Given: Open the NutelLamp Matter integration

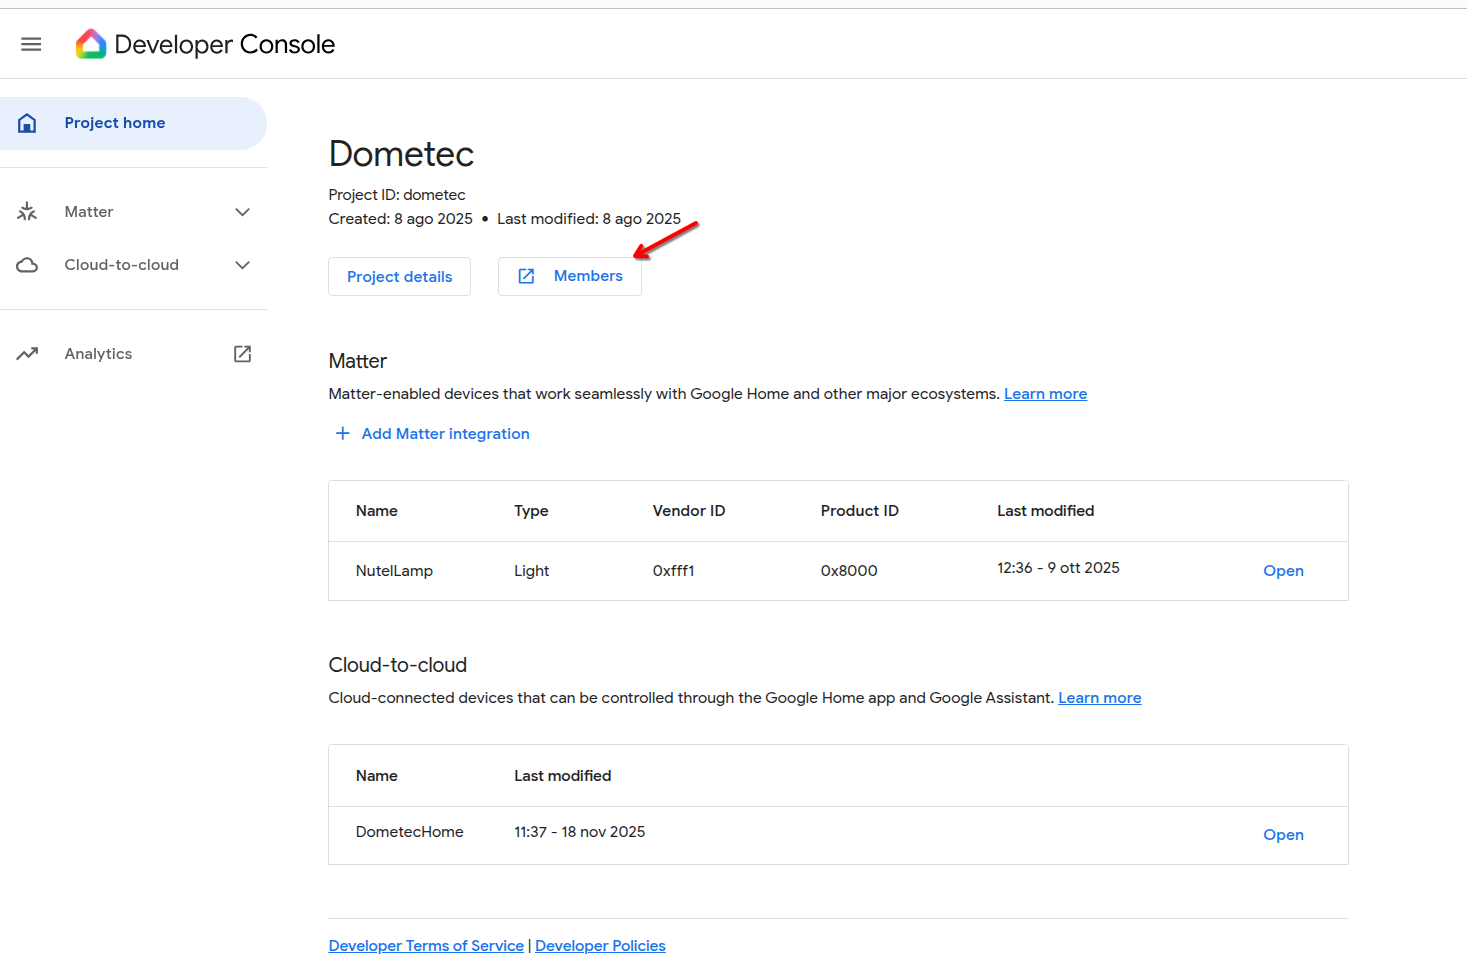Looking at the screenshot, I should (1283, 571).
